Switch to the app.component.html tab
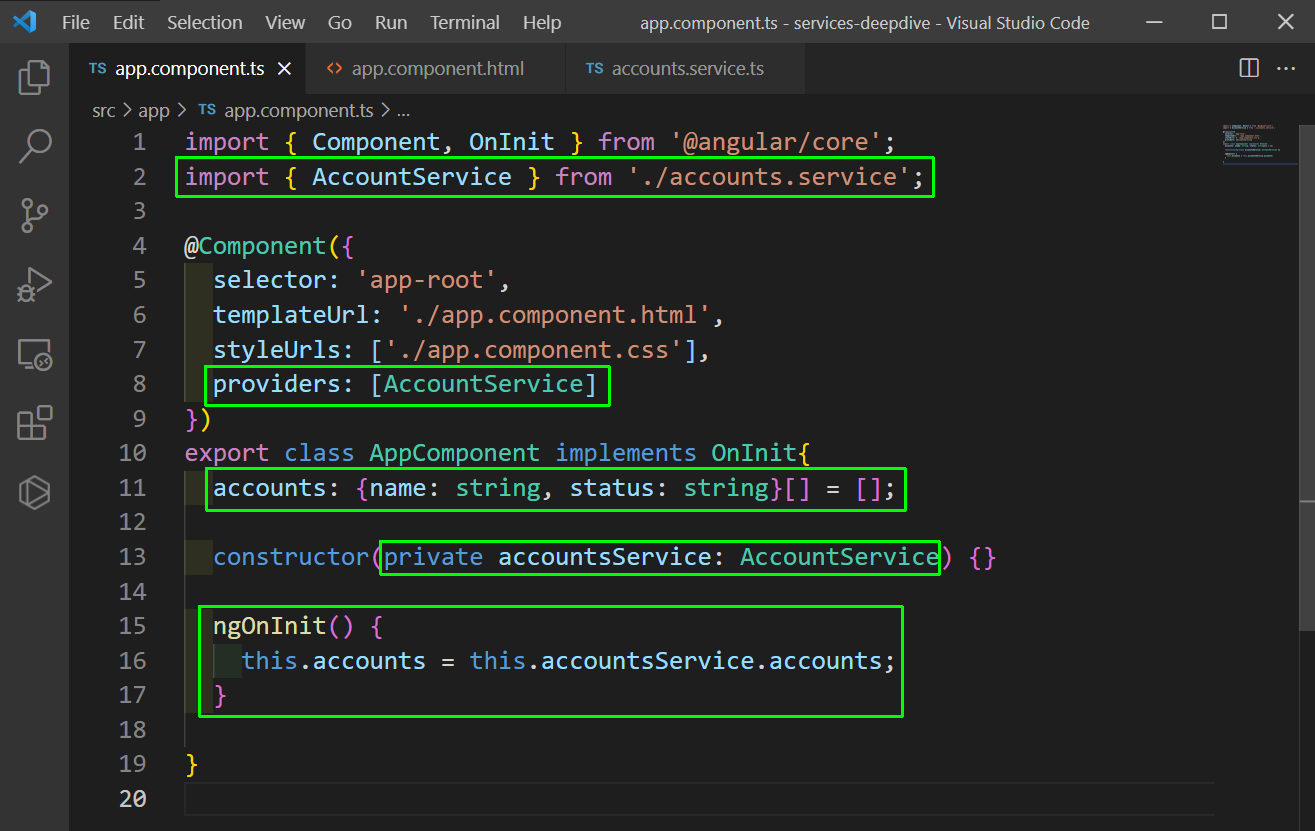Viewport: 1315px width, 831px height. pos(436,68)
